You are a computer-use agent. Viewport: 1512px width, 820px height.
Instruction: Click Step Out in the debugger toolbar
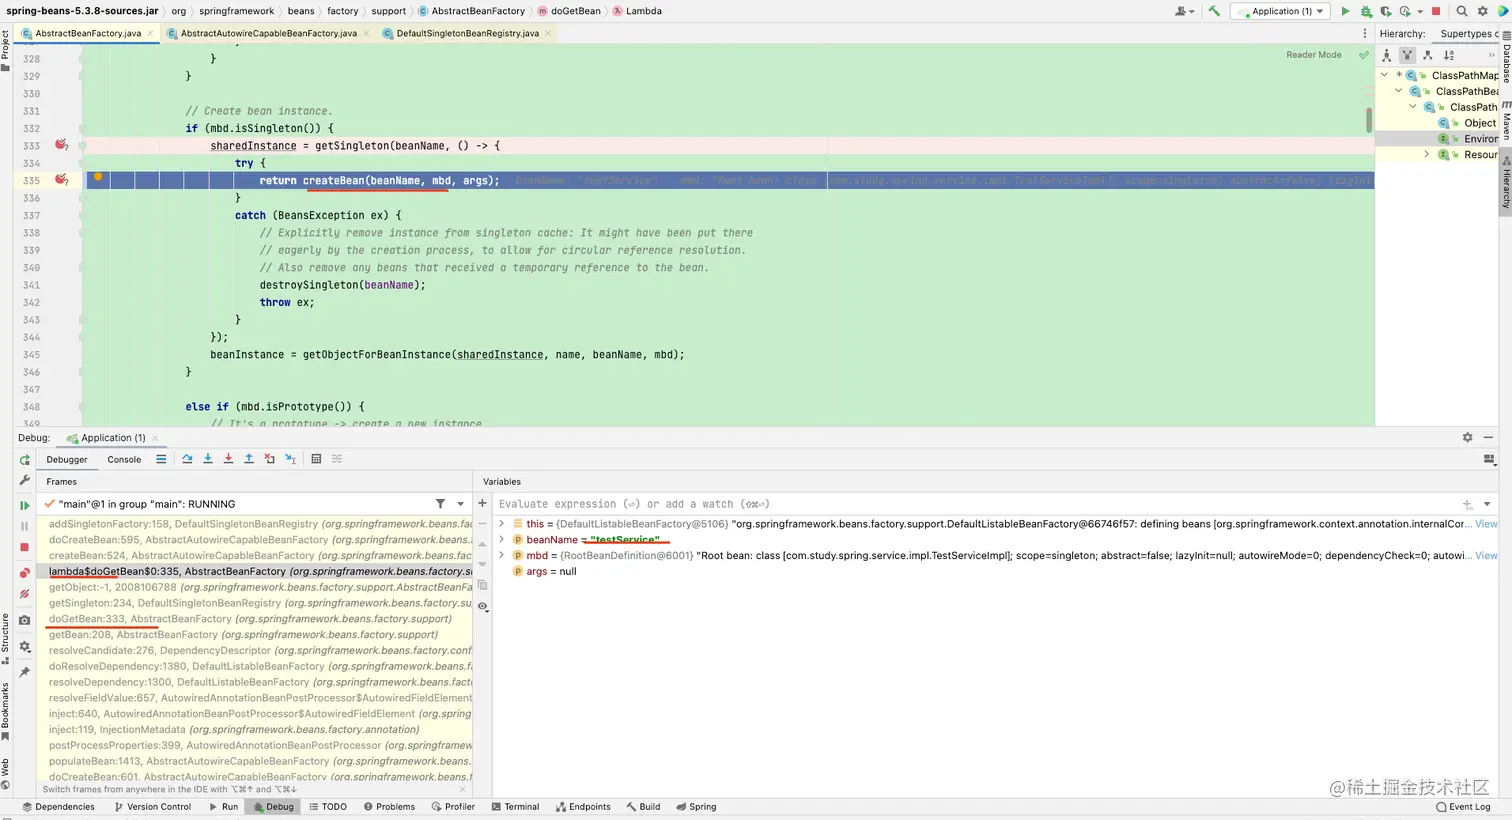[249, 459]
